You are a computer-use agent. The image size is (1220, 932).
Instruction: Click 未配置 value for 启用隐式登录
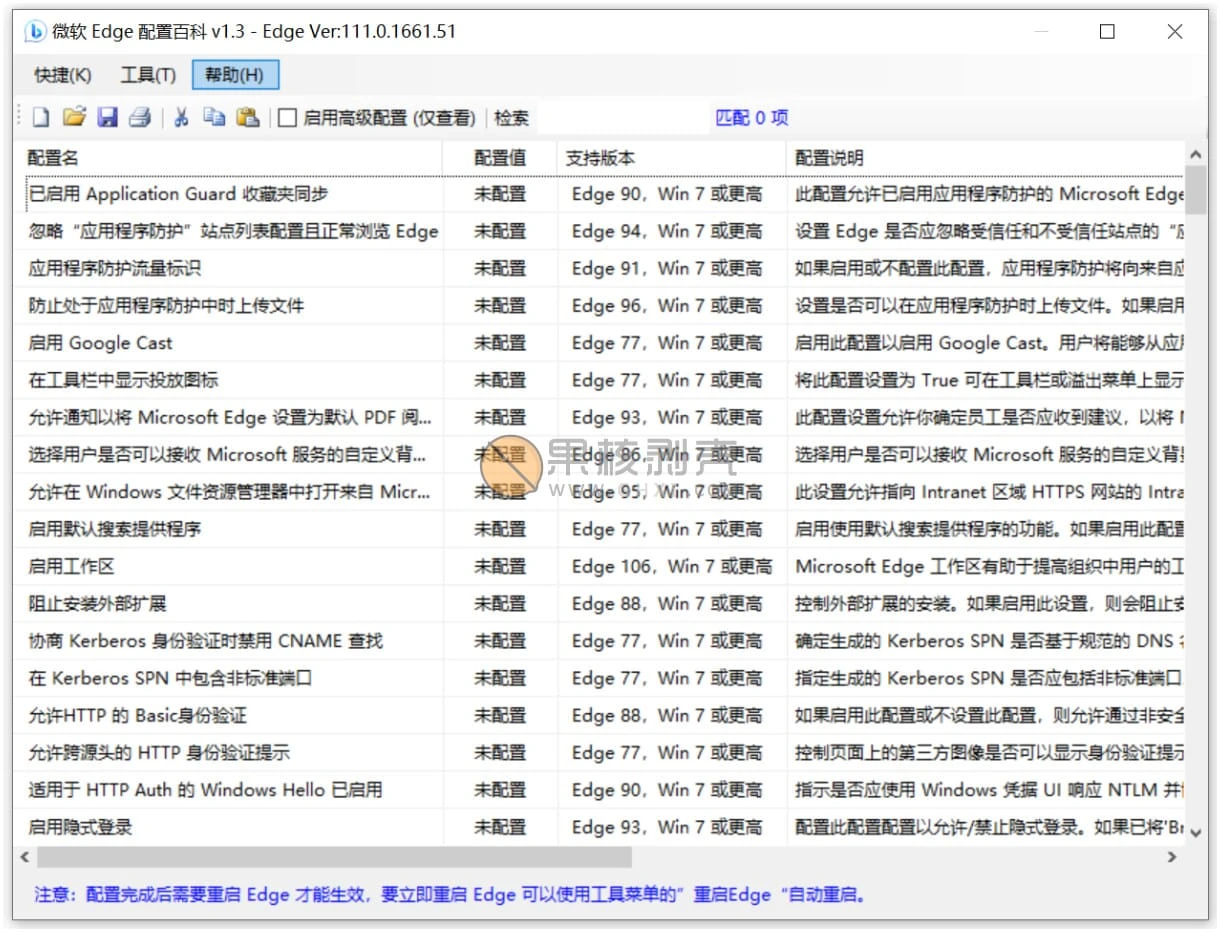tap(500, 827)
